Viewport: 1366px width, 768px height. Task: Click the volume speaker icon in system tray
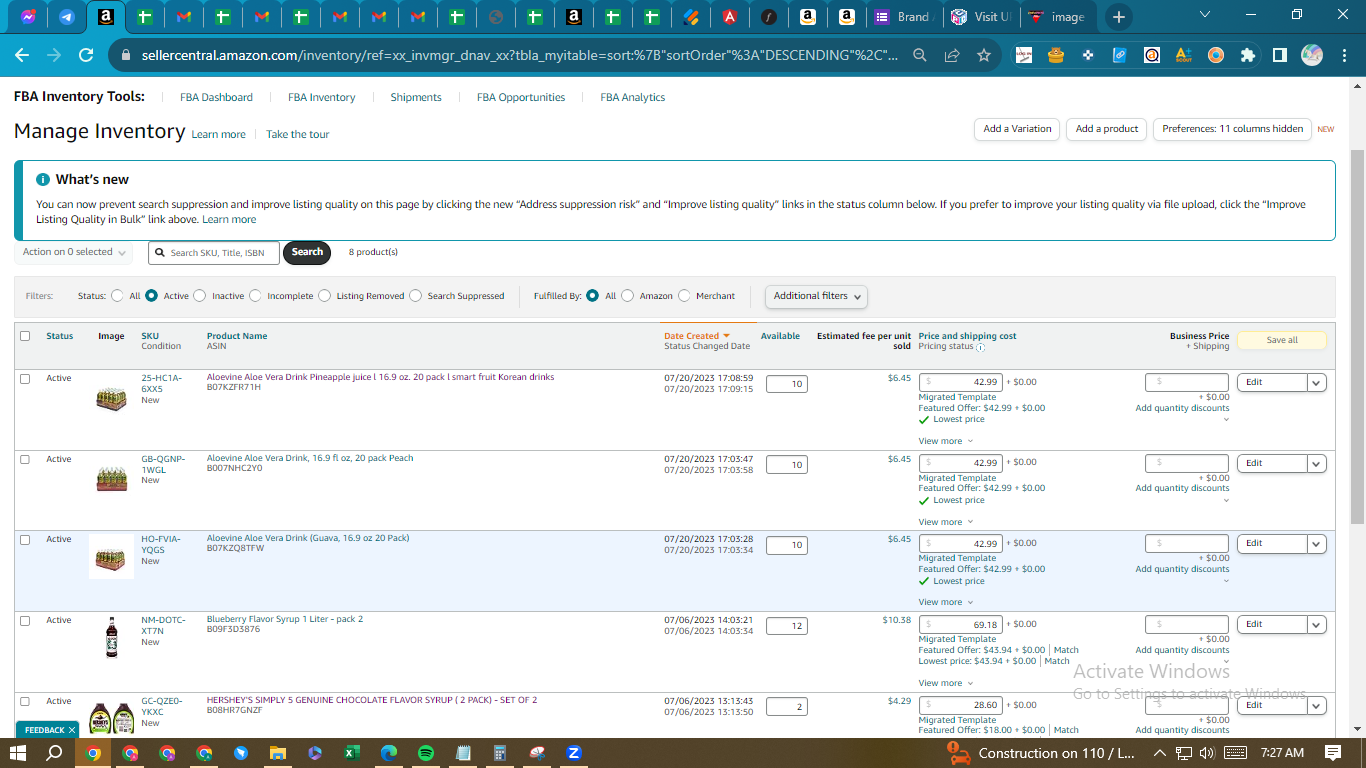tap(1206, 753)
